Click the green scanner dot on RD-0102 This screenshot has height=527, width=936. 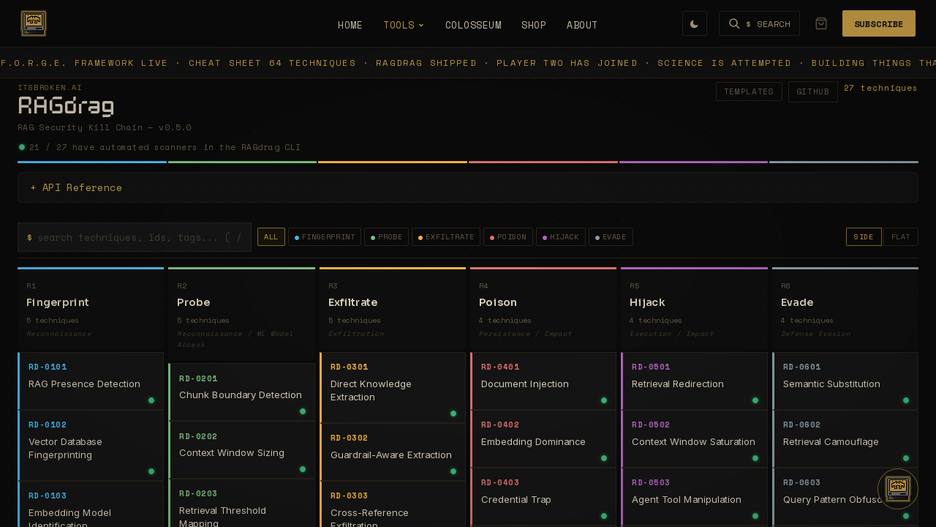pos(151,471)
